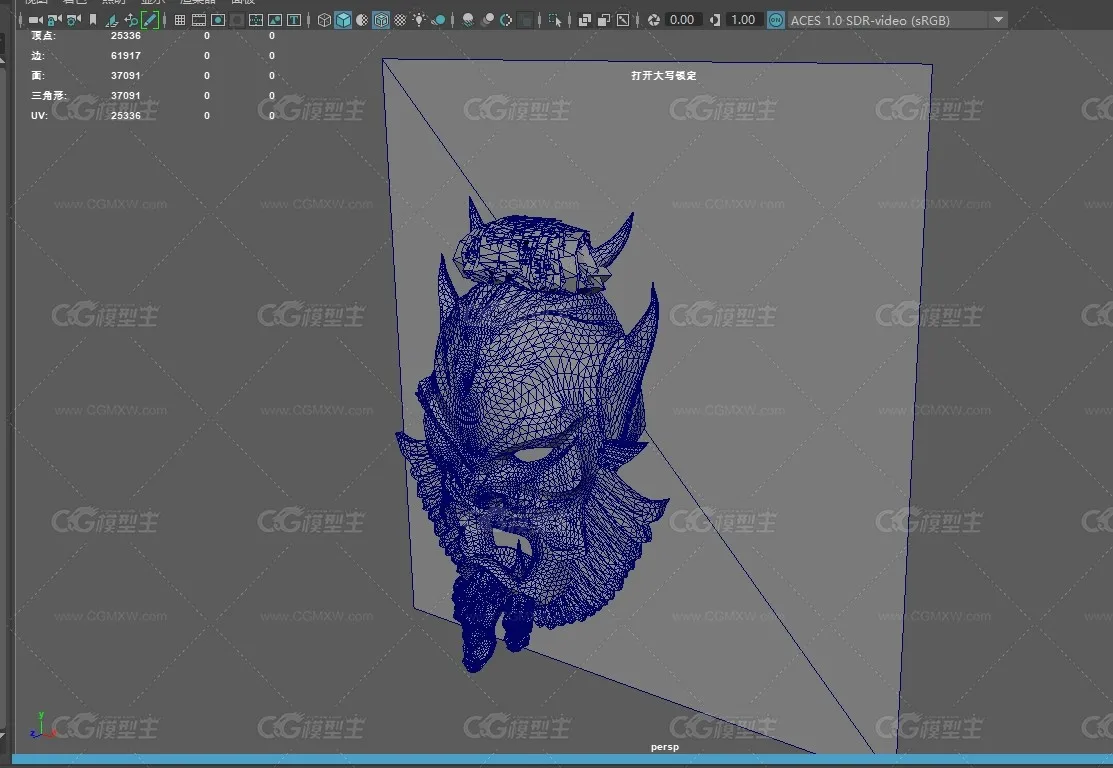The width and height of the screenshot is (1113, 768).
Task: Toggle Wireframe on Shaded icon
Action: point(381,20)
